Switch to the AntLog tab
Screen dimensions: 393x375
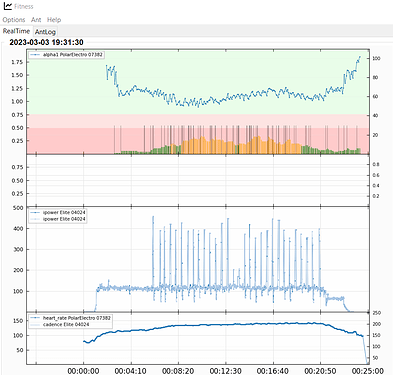point(45,32)
